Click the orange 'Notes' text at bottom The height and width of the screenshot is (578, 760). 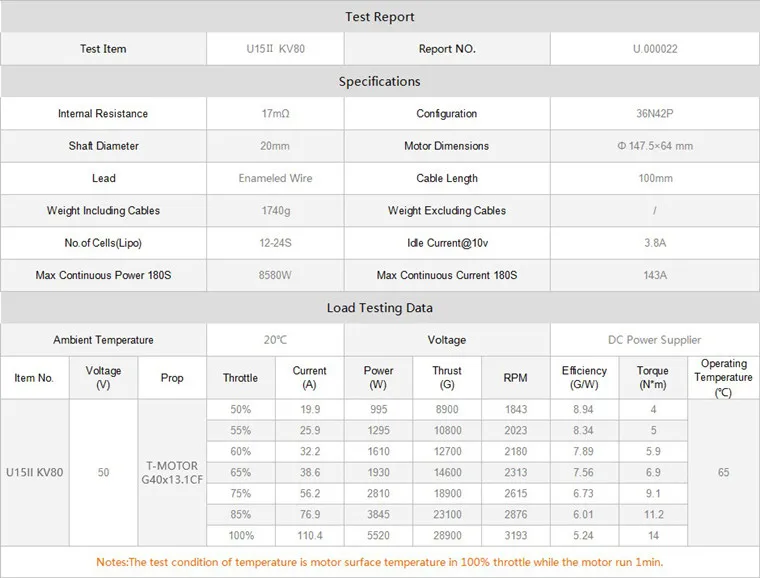click(x=380, y=562)
